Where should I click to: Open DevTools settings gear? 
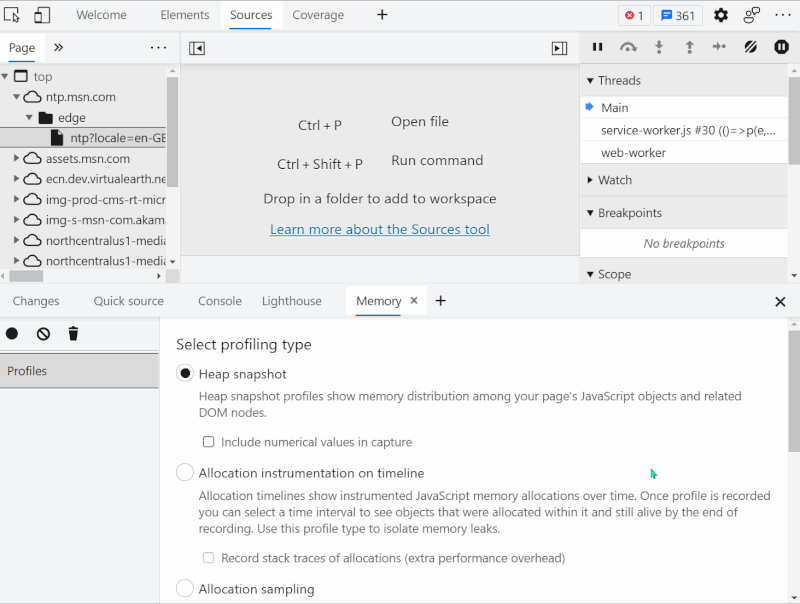point(720,15)
